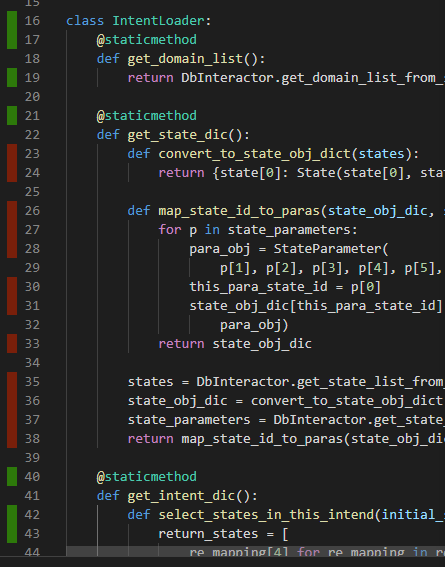Click line number 20 in the gutter
This screenshot has width=445, height=567.
pyautogui.click(x=32, y=97)
